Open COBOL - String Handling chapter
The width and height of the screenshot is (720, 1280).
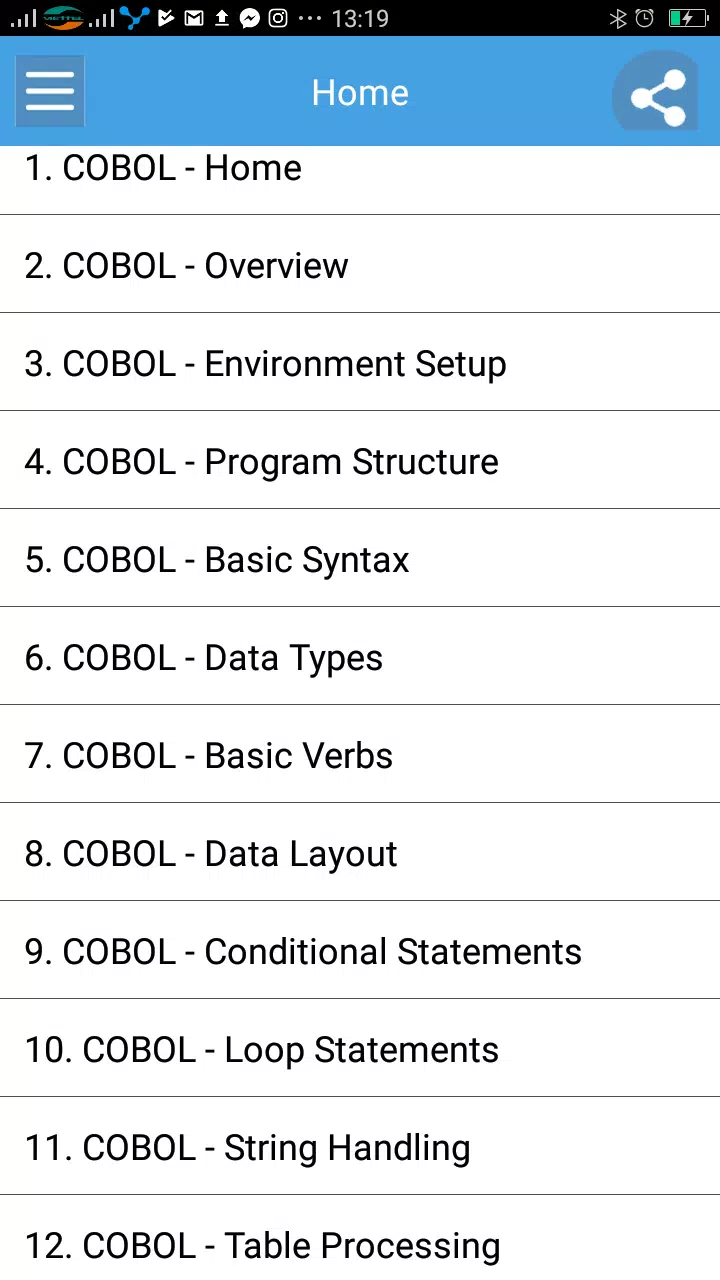point(360,1146)
